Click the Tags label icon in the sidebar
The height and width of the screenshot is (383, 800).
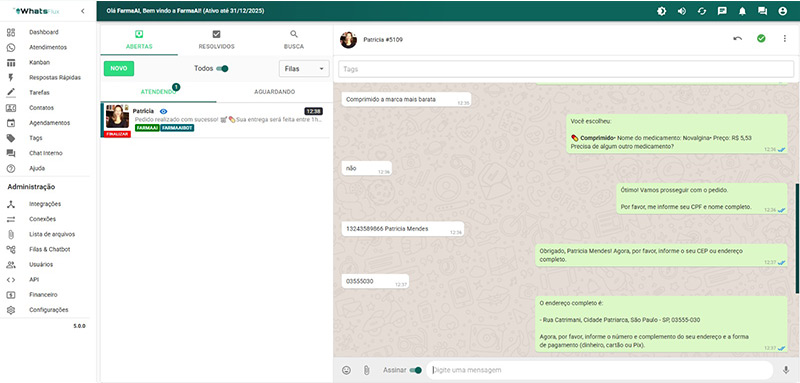[x=11, y=138]
